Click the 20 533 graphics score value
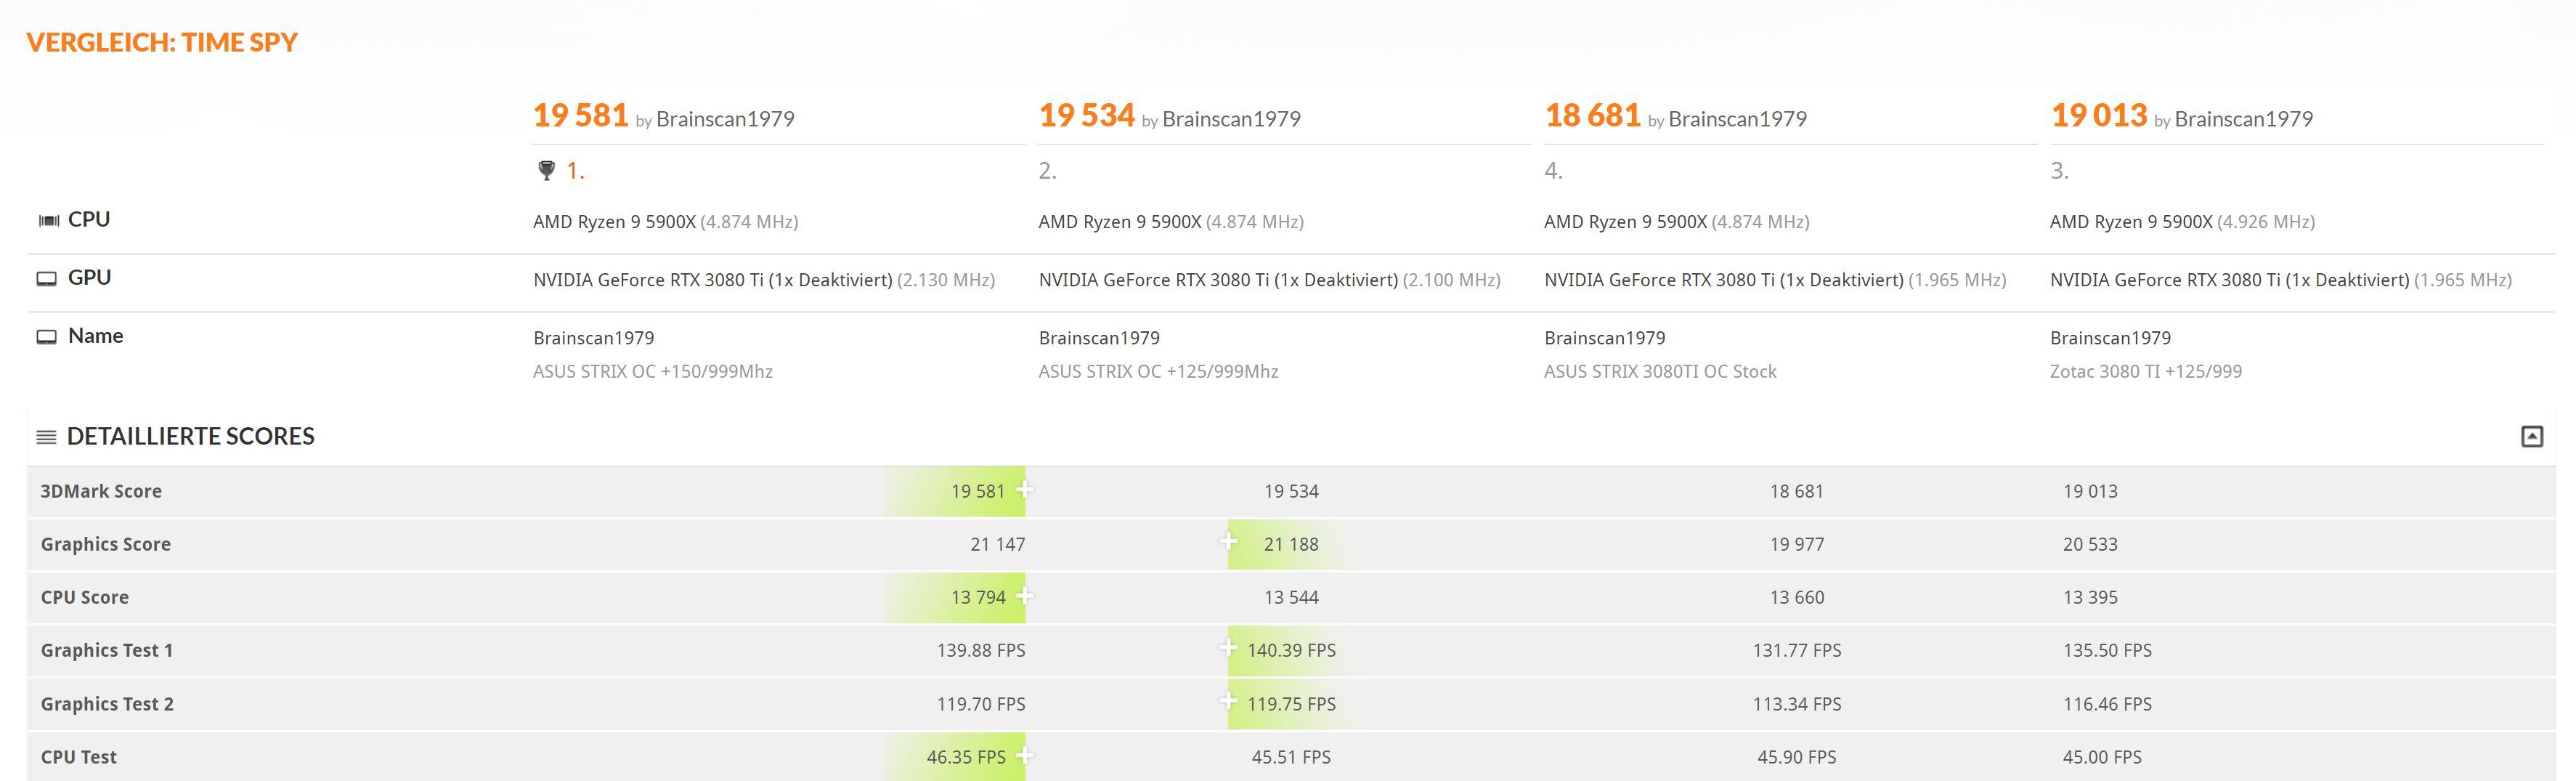The image size is (2576, 781). tap(2090, 544)
